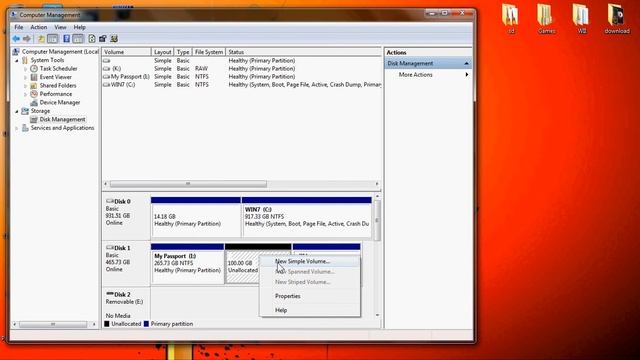Select the WIN7 (C:) partition block
The width and height of the screenshot is (640, 360).
(307, 217)
